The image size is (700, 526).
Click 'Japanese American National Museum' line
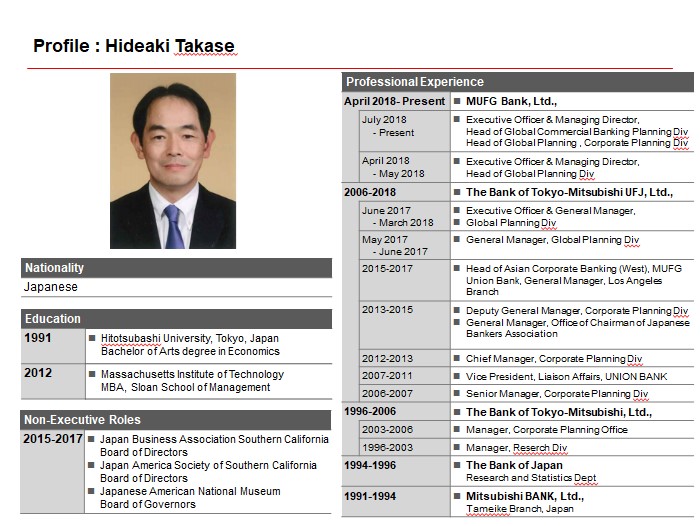tap(190, 491)
